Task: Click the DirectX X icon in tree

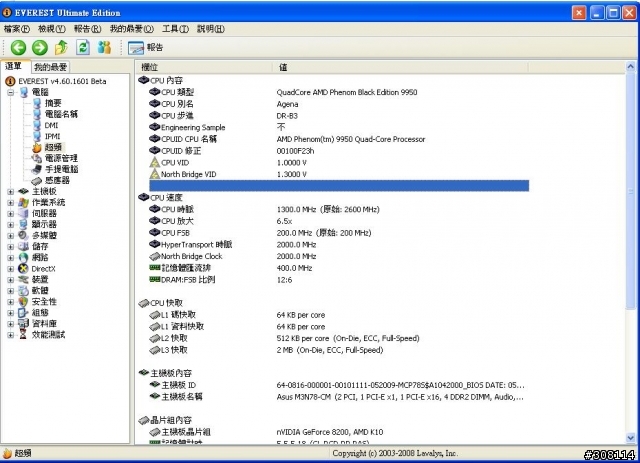Action: pyautogui.click(x=24, y=269)
